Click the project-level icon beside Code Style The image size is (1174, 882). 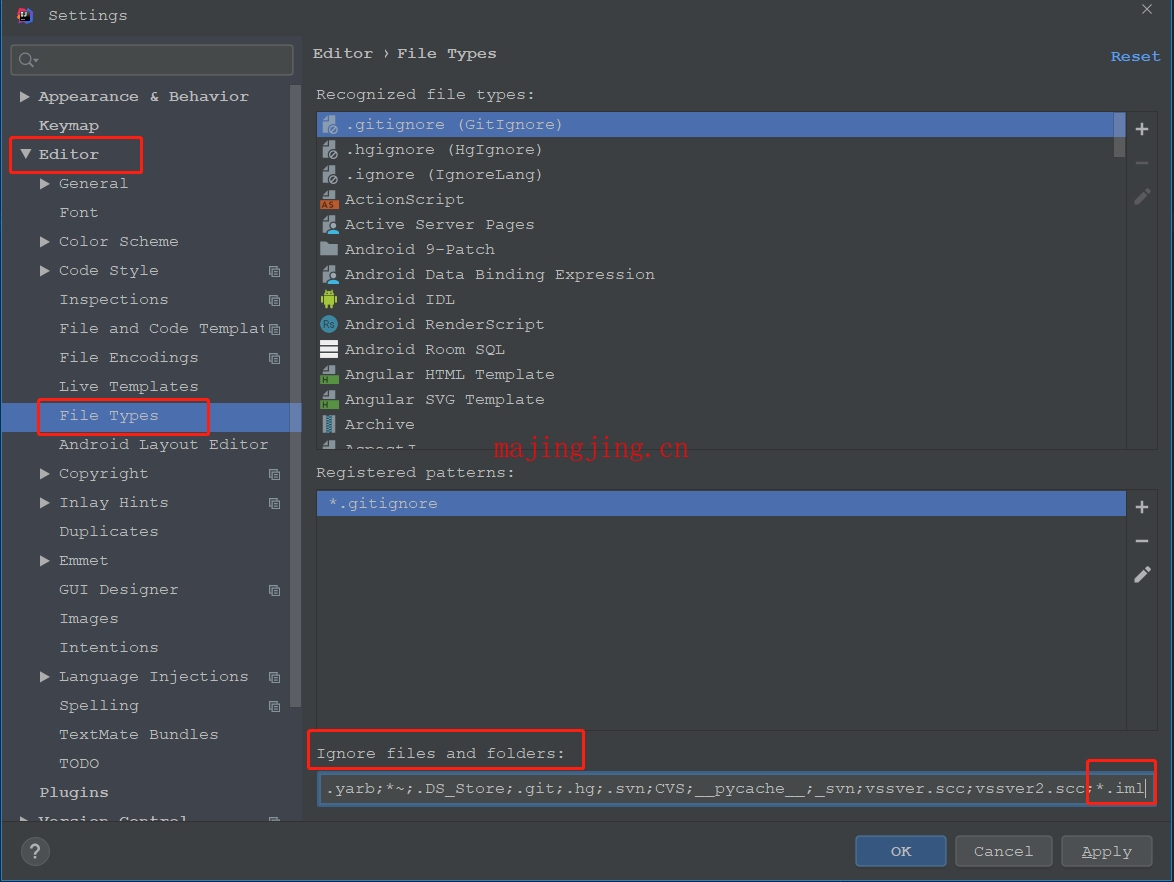pos(275,271)
